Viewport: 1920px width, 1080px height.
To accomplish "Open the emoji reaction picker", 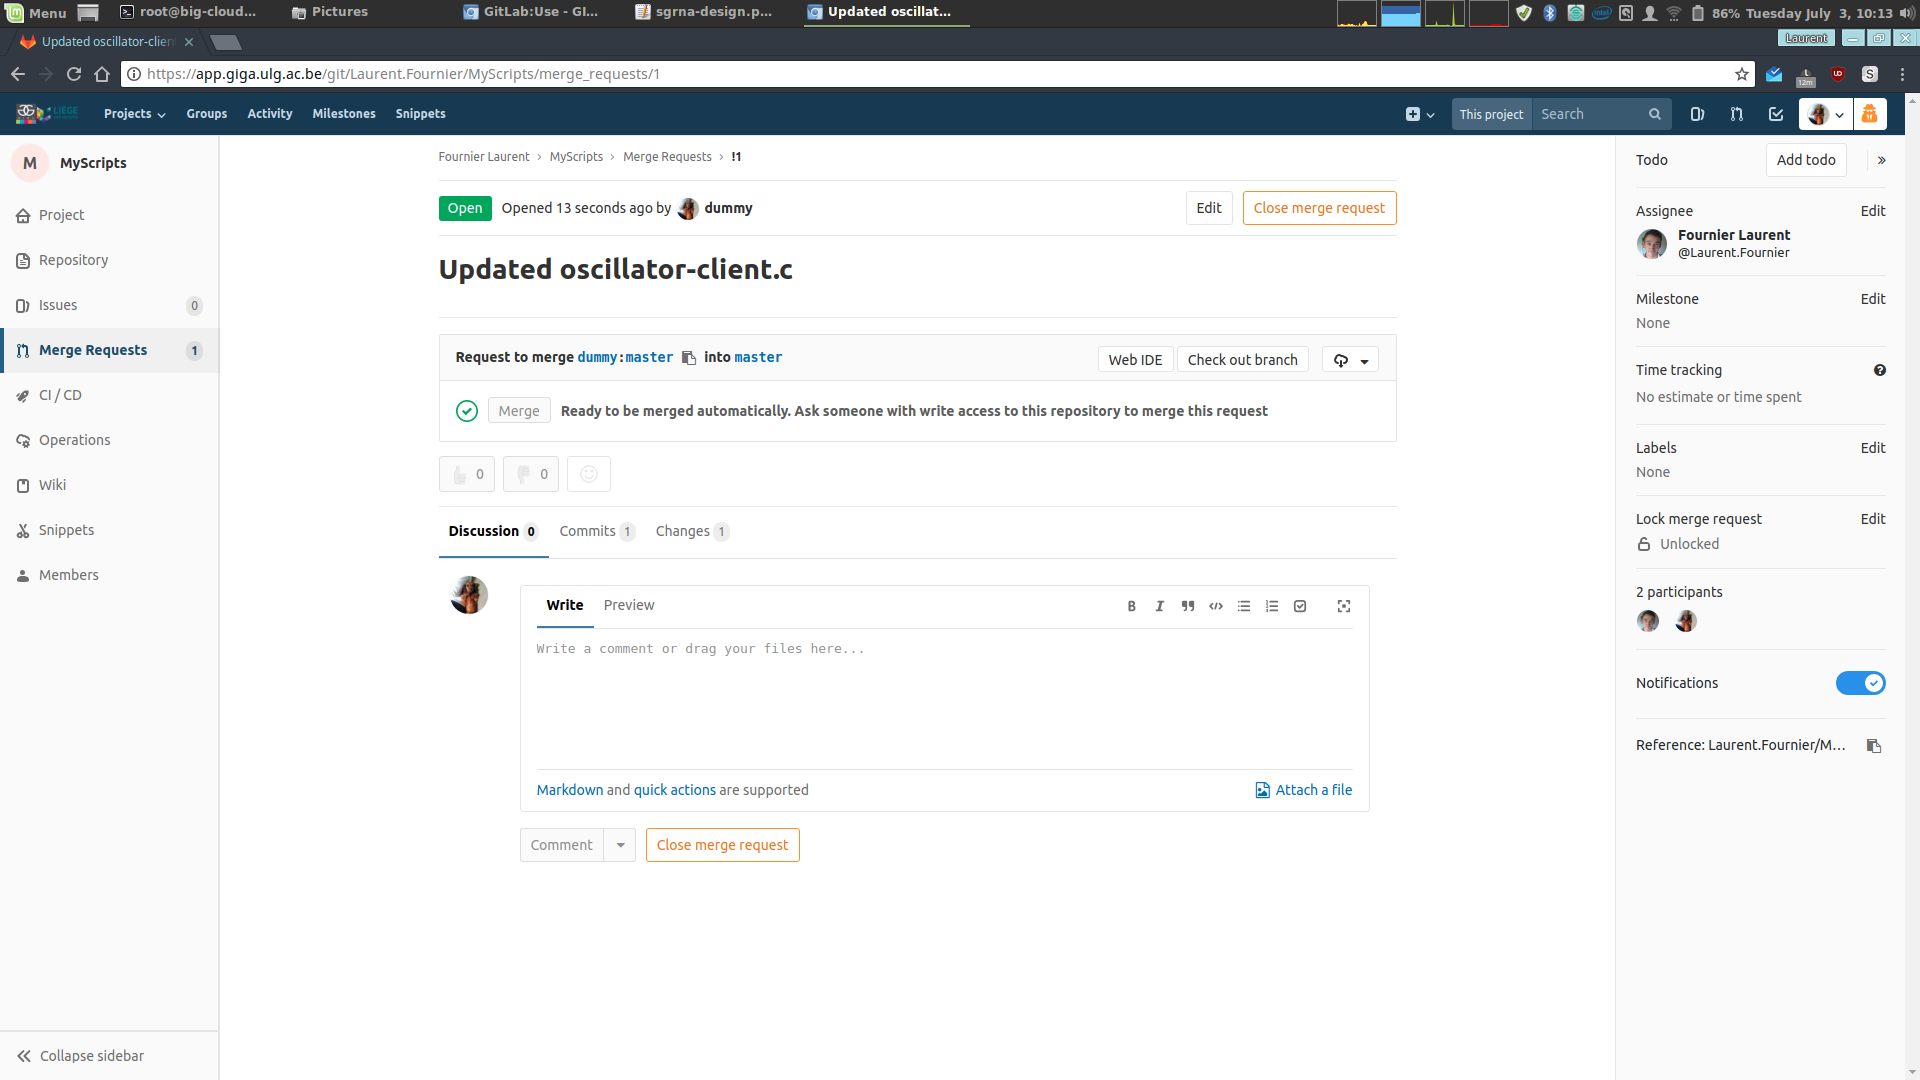I will 589,474.
